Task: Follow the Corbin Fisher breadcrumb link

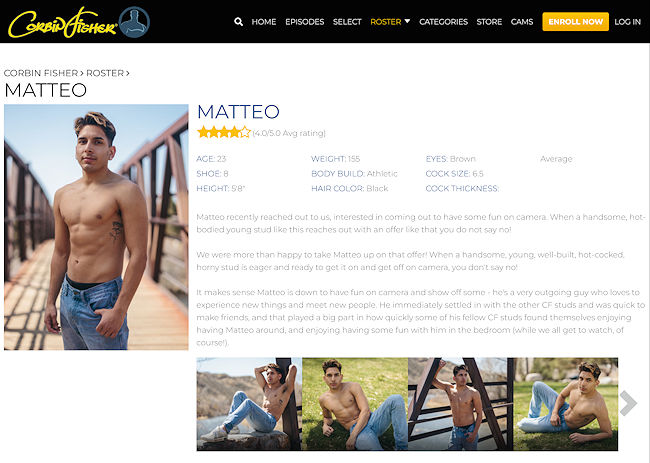Action: (x=41, y=73)
